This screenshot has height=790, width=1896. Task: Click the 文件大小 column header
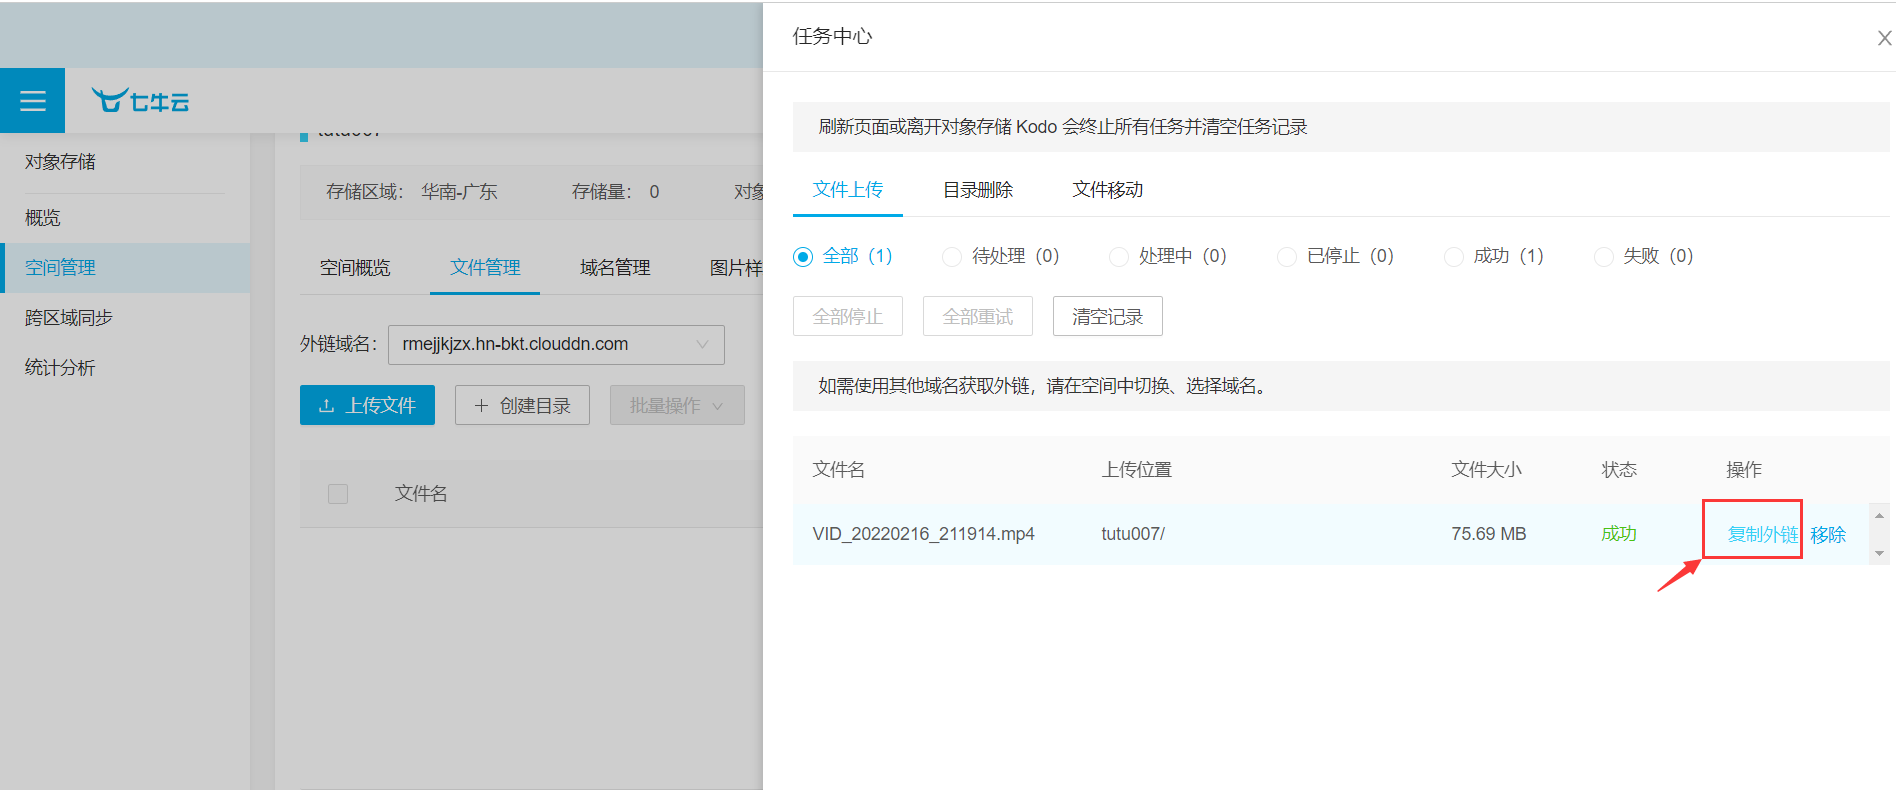(1487, 470)
